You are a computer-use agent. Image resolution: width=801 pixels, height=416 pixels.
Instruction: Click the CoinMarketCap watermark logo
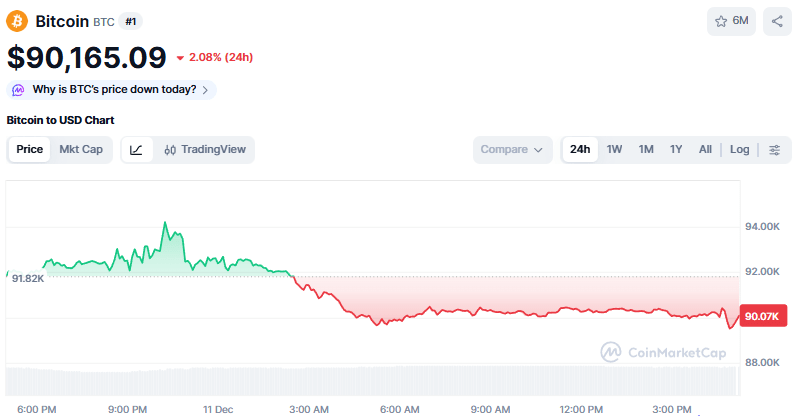pos(661,352)
